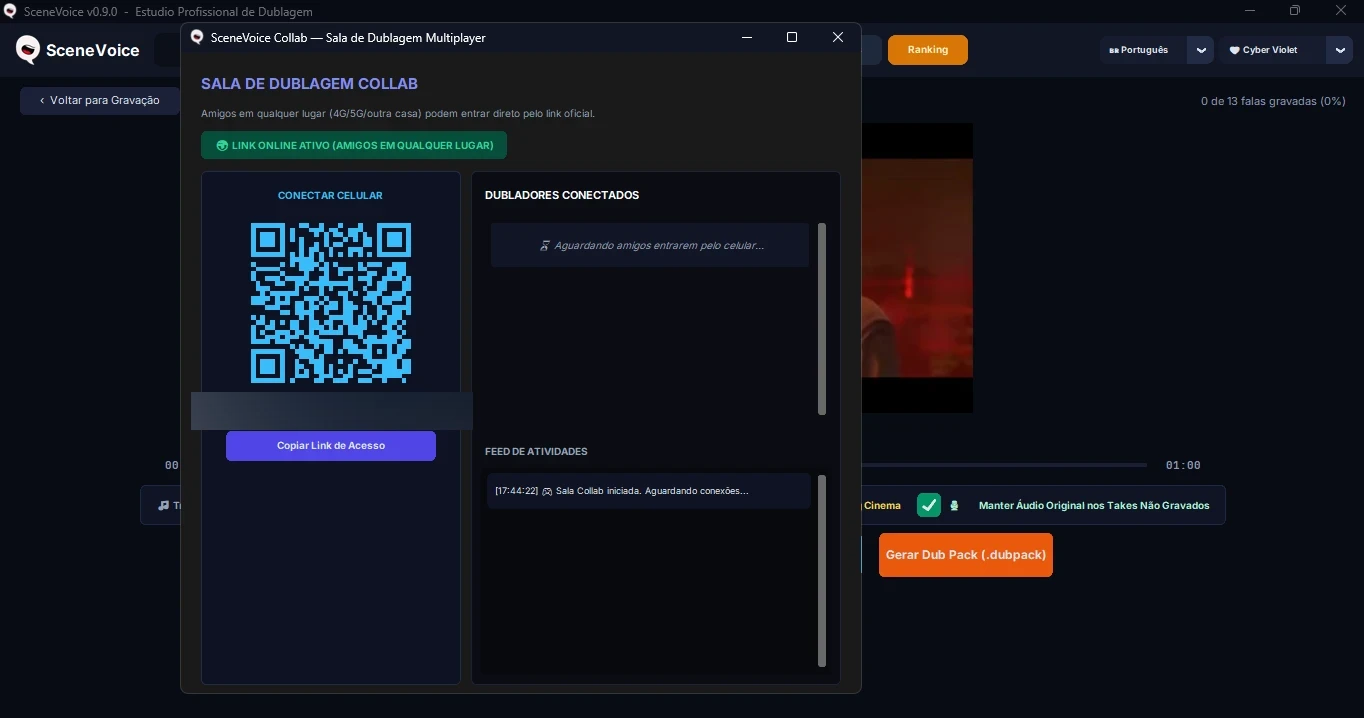Screen dimensions: 1364x718
Task: Click the Dubladores Conectados list scrollbar
Action: point(822,318)
